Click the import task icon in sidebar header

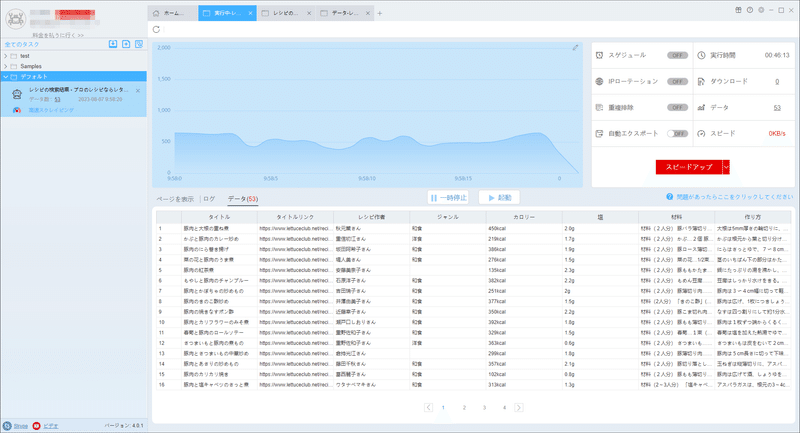coord(113,44)
